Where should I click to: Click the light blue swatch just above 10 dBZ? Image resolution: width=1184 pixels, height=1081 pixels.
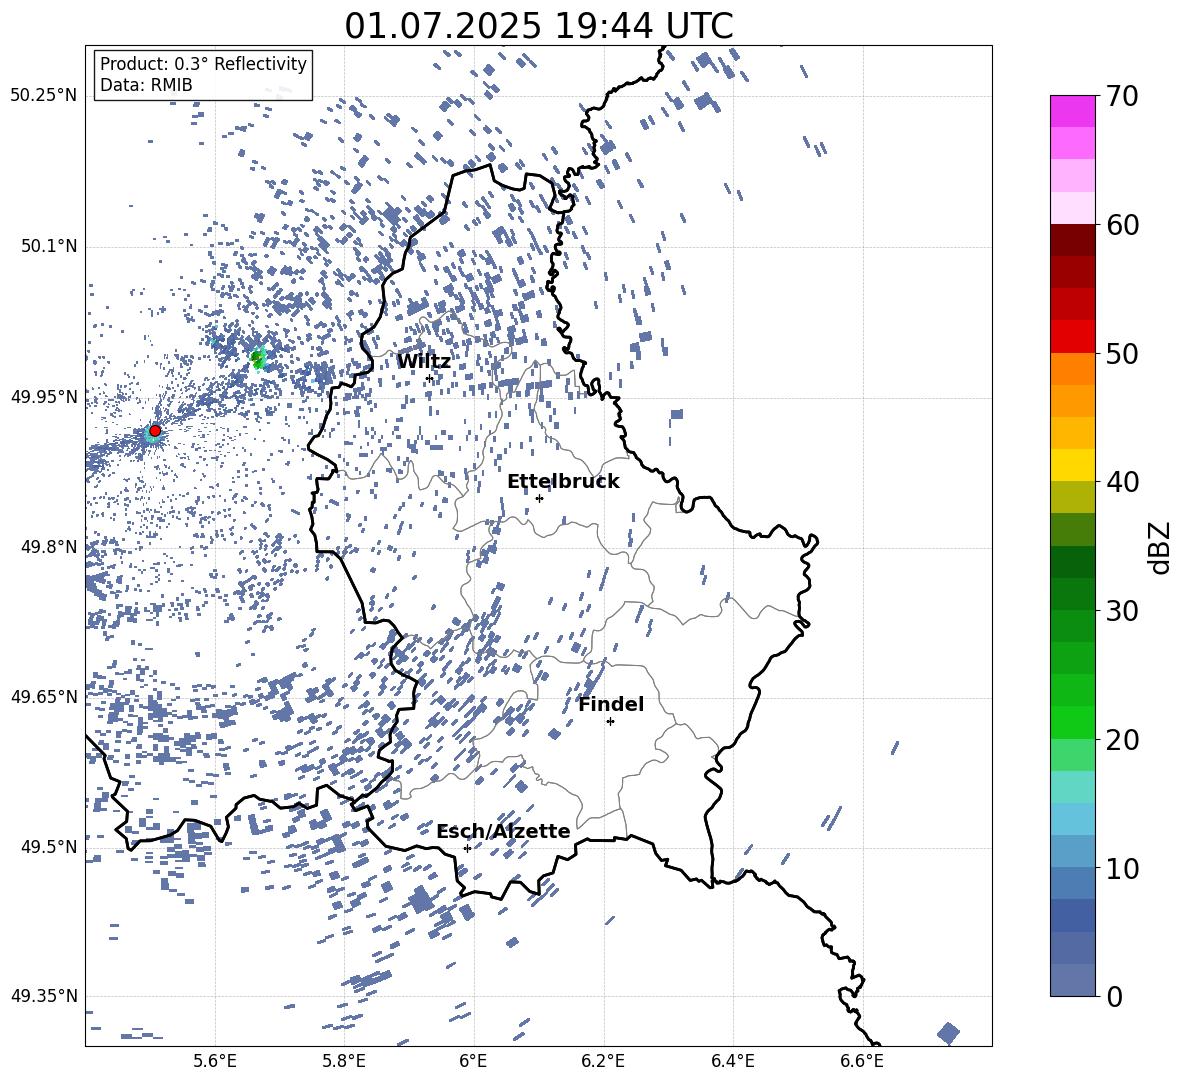(x=1073, y=851)
